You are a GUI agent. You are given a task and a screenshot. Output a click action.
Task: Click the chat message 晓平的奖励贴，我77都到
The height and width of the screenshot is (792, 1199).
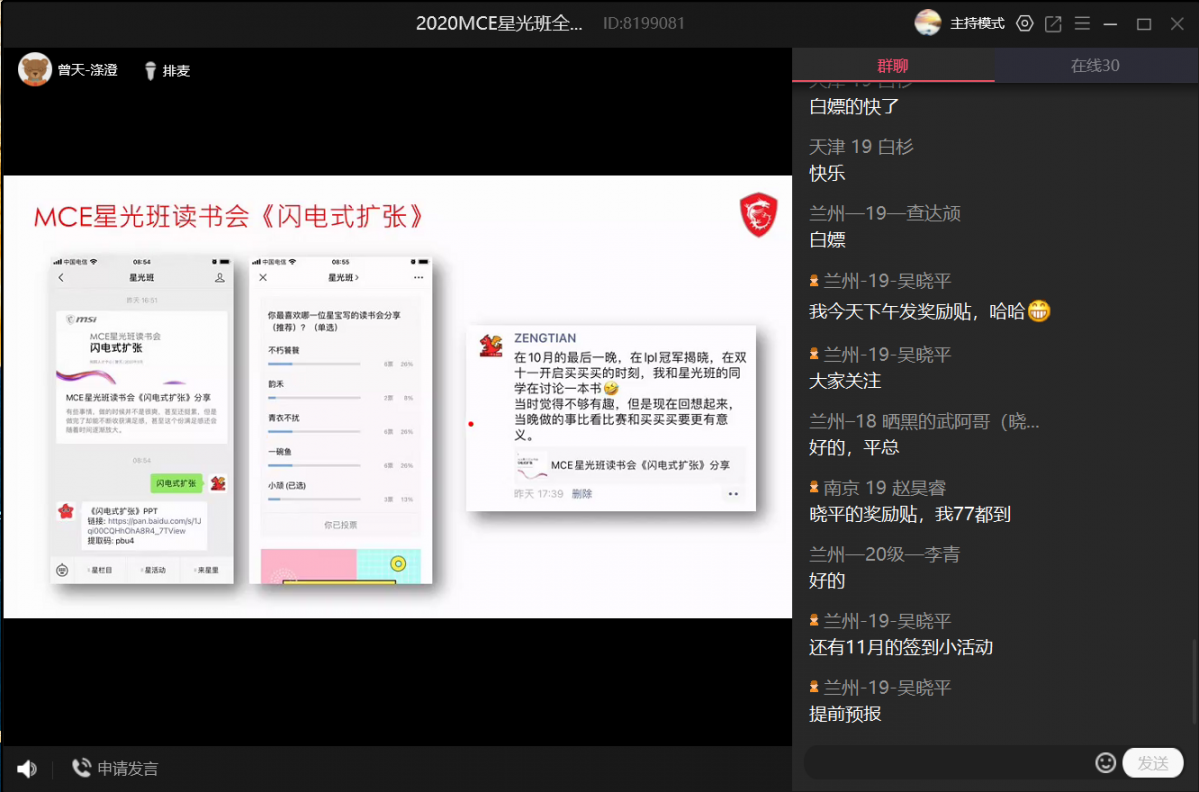click(x=910, y=514)
